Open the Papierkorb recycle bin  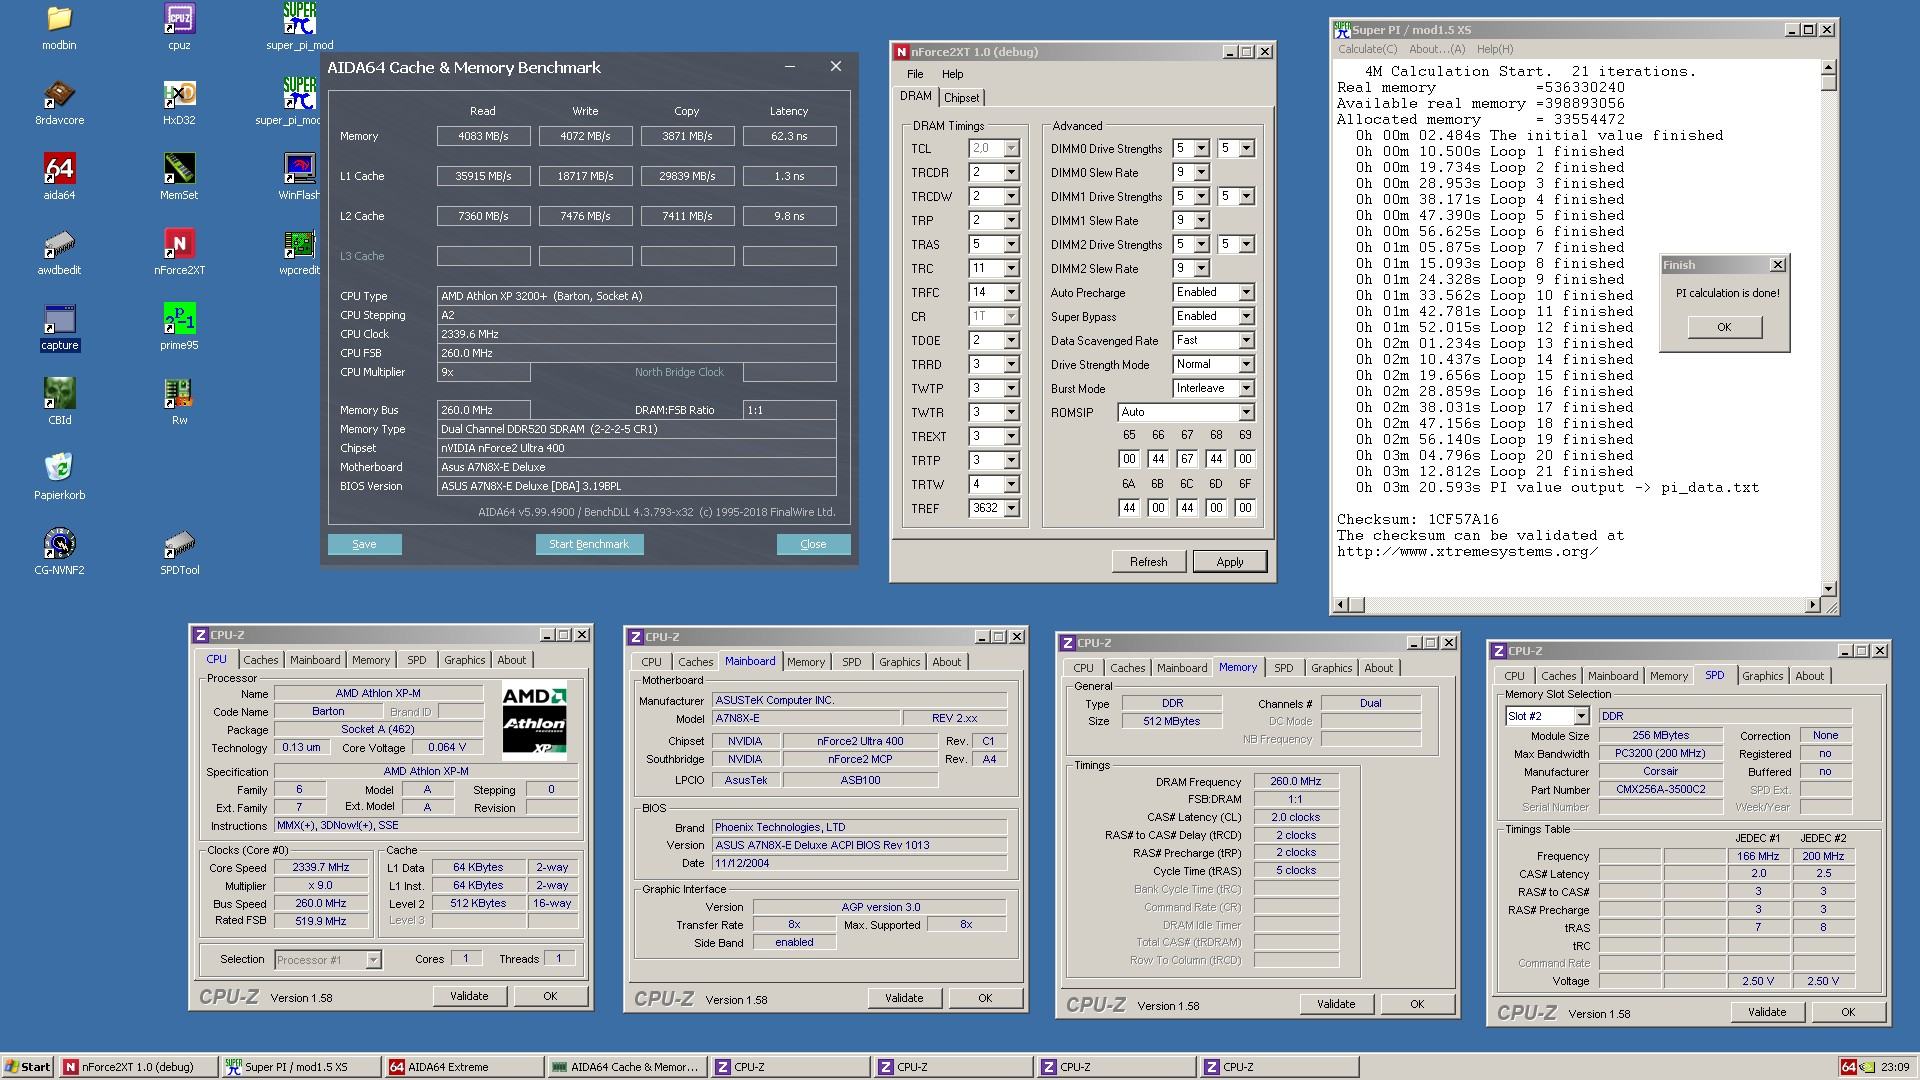pos(59,477)
